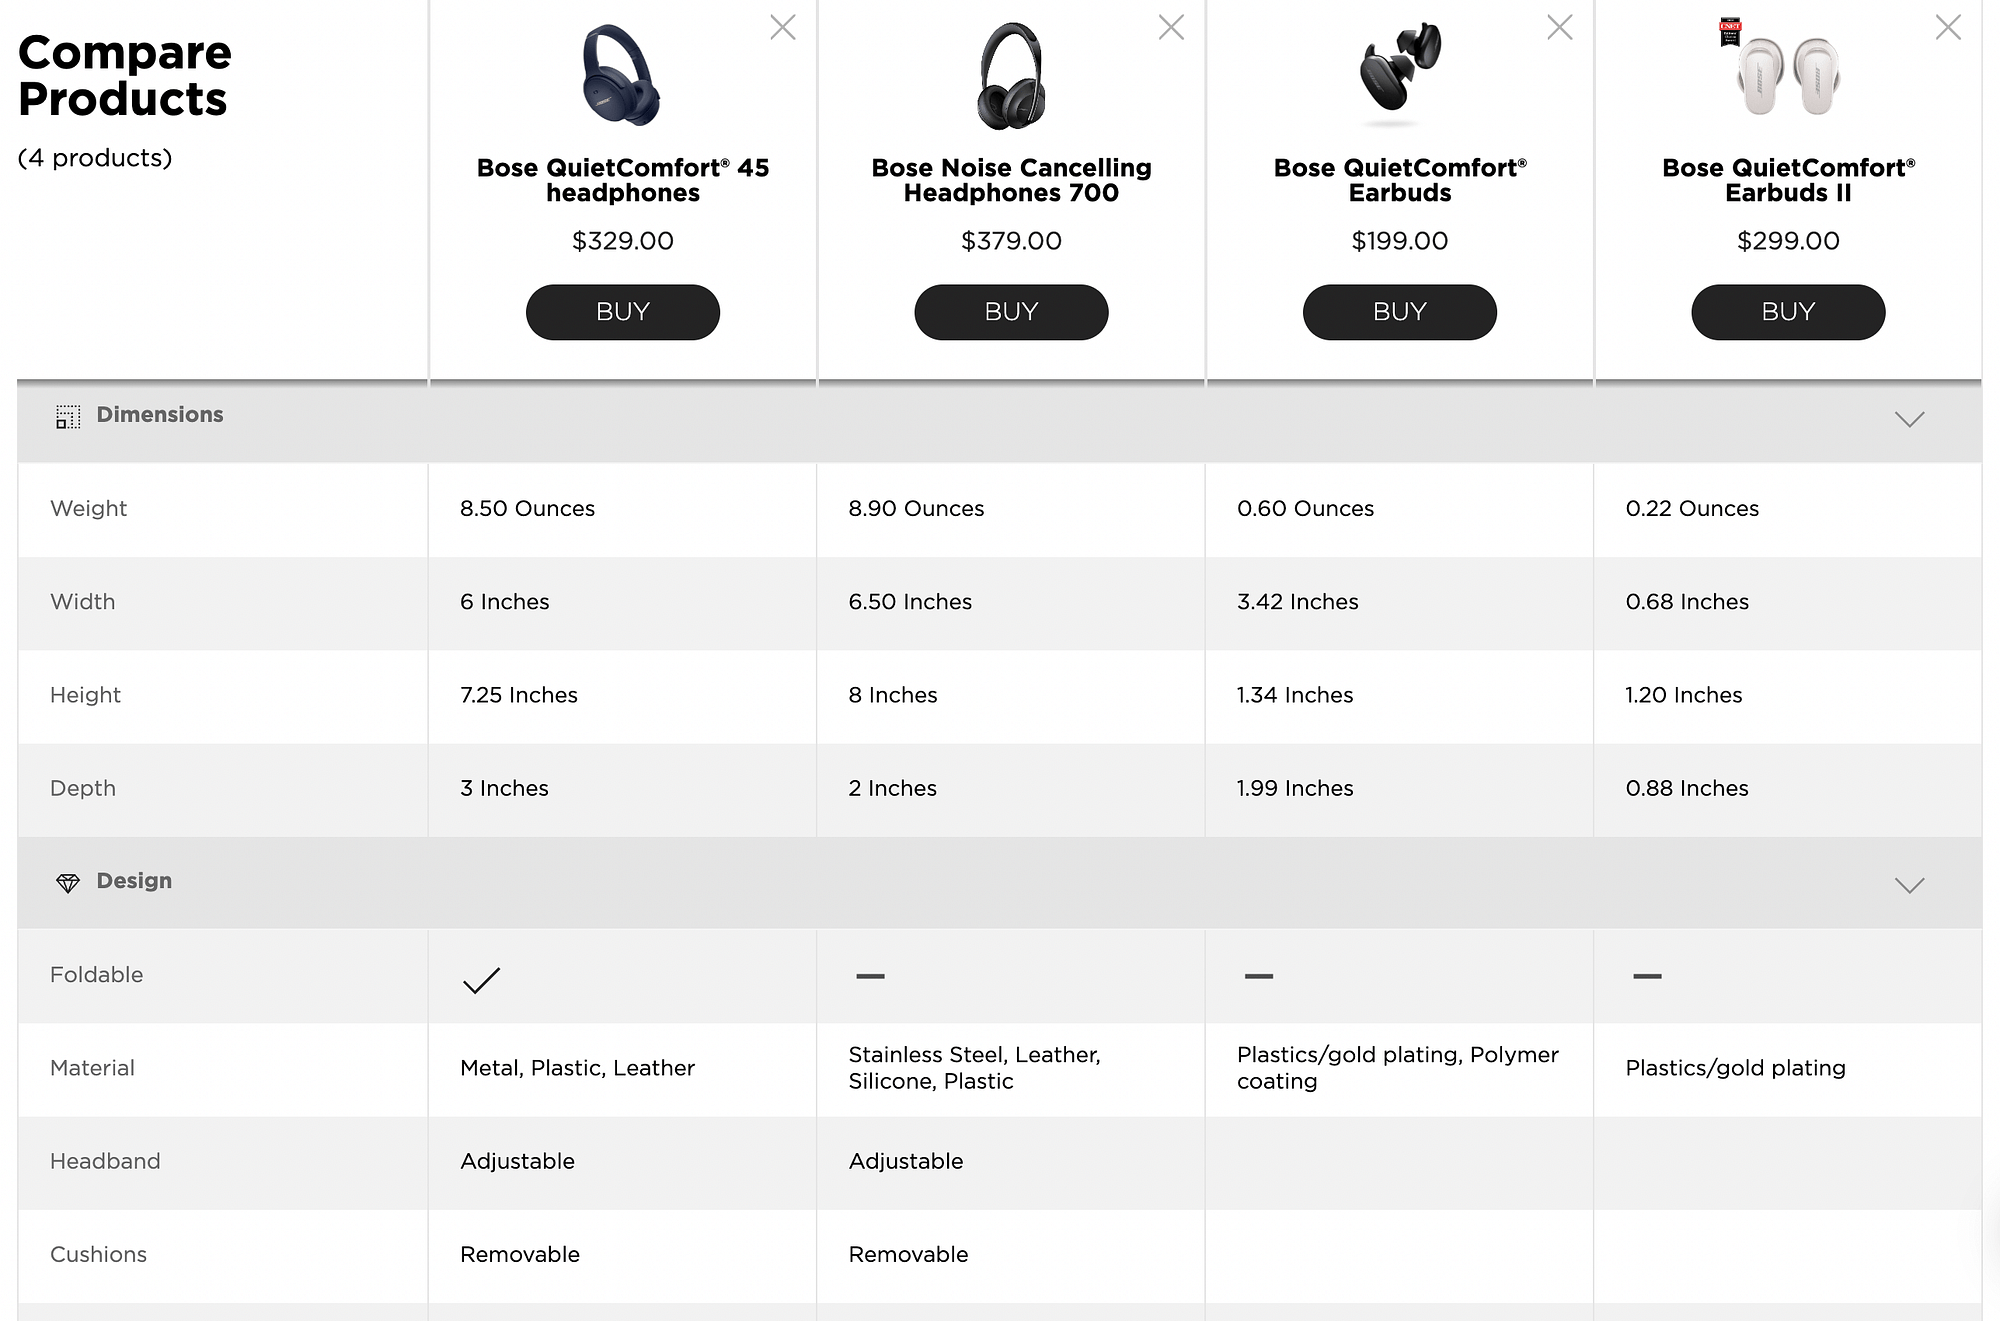Open the Bose QuietComfort Earbuds II title link
Viewport: 2000px width, 1321px height.
pyautogui.click(x=1788, y=180)
